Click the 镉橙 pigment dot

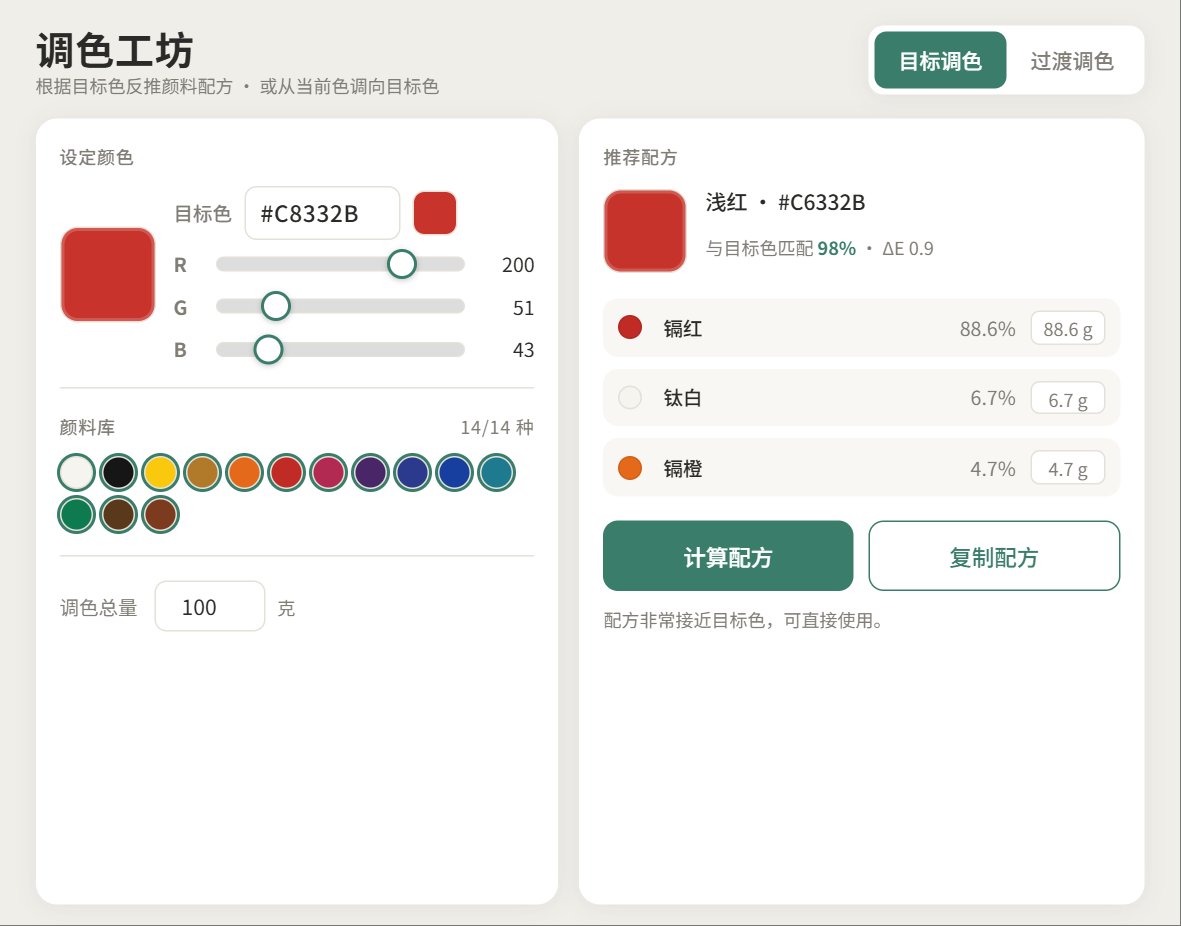coord(630,468)
